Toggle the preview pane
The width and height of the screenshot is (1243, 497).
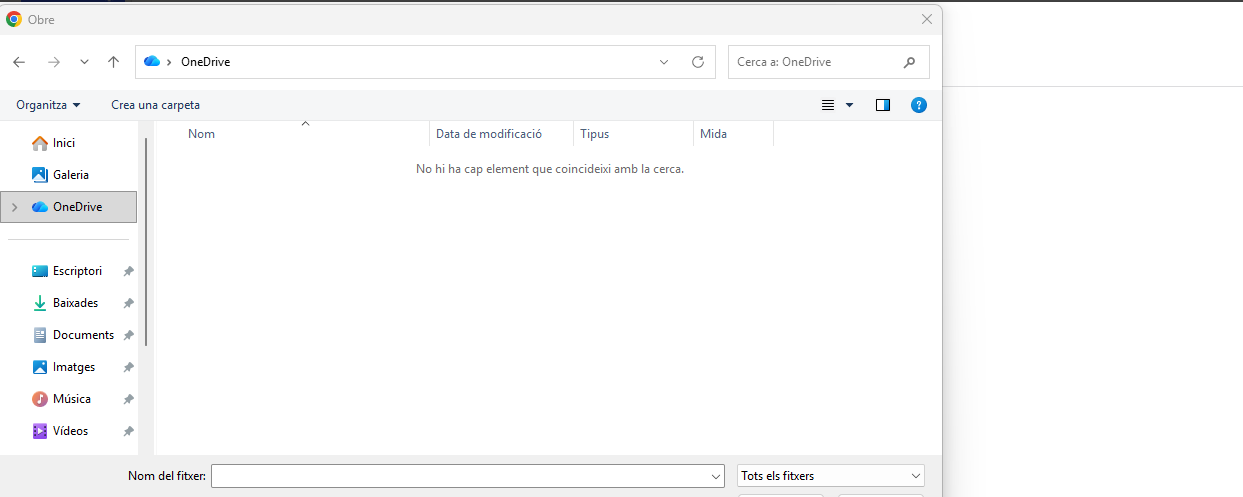point(883,105)
